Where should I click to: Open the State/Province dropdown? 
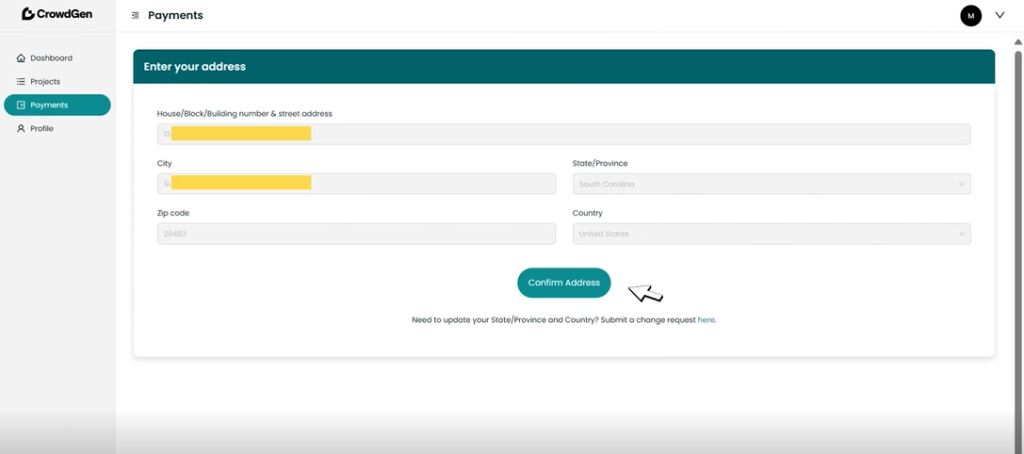pyautogui.click(x=771, y=184)
